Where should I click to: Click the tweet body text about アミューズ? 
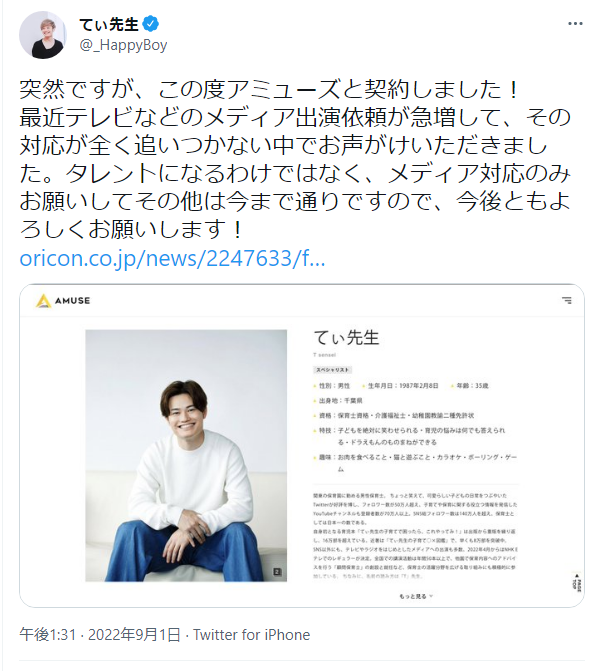click(x=295, y=159)
